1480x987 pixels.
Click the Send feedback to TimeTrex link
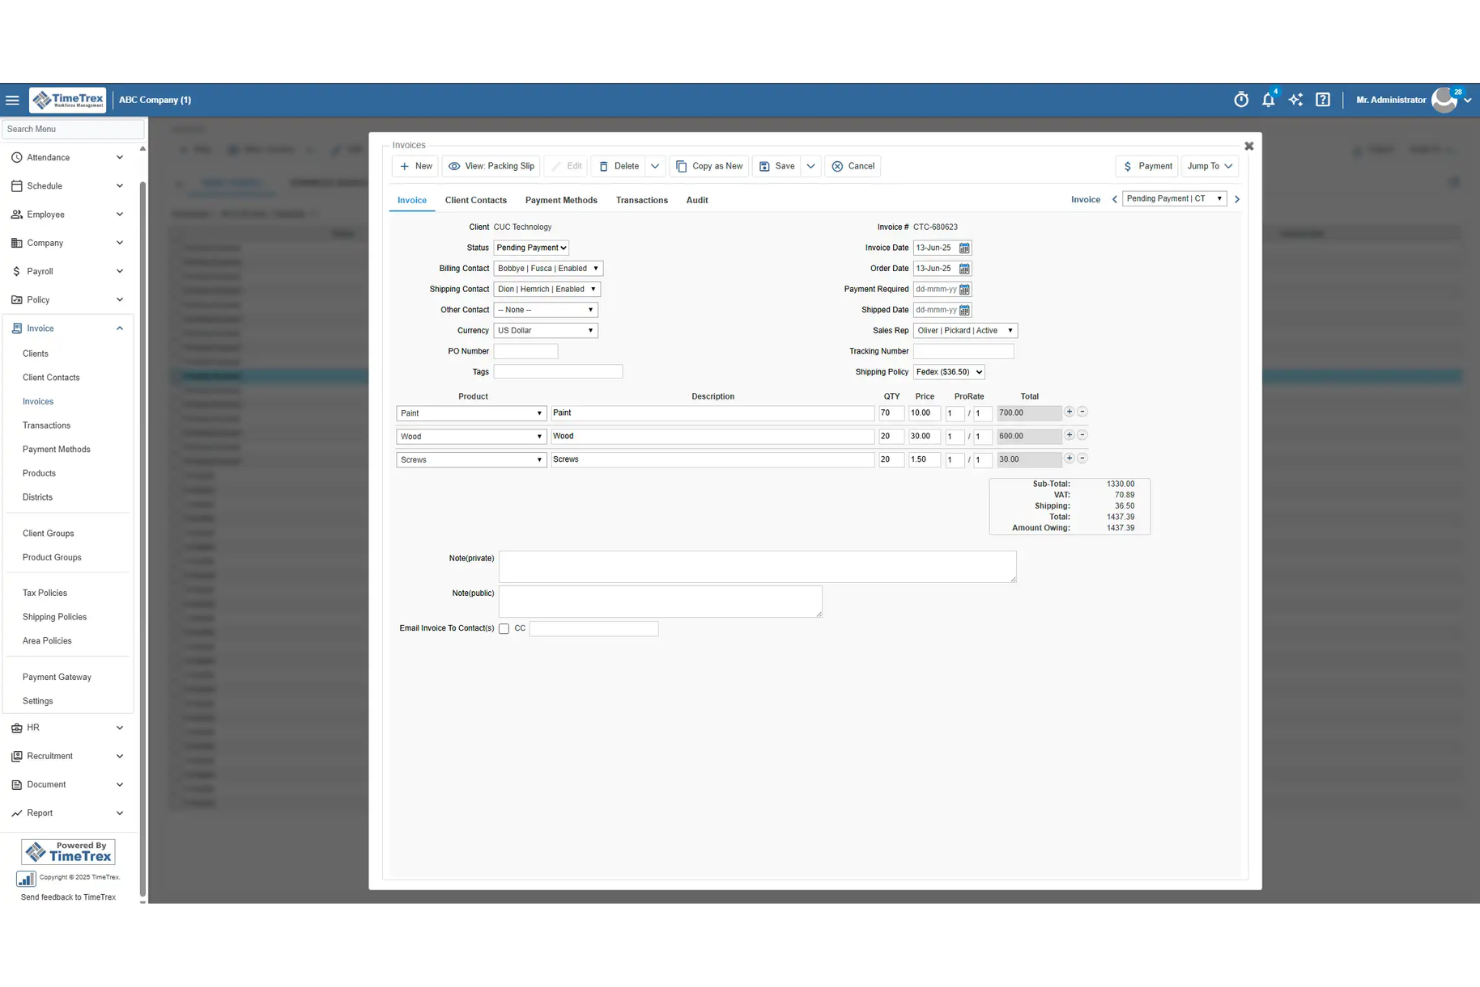tap(67, 897)
